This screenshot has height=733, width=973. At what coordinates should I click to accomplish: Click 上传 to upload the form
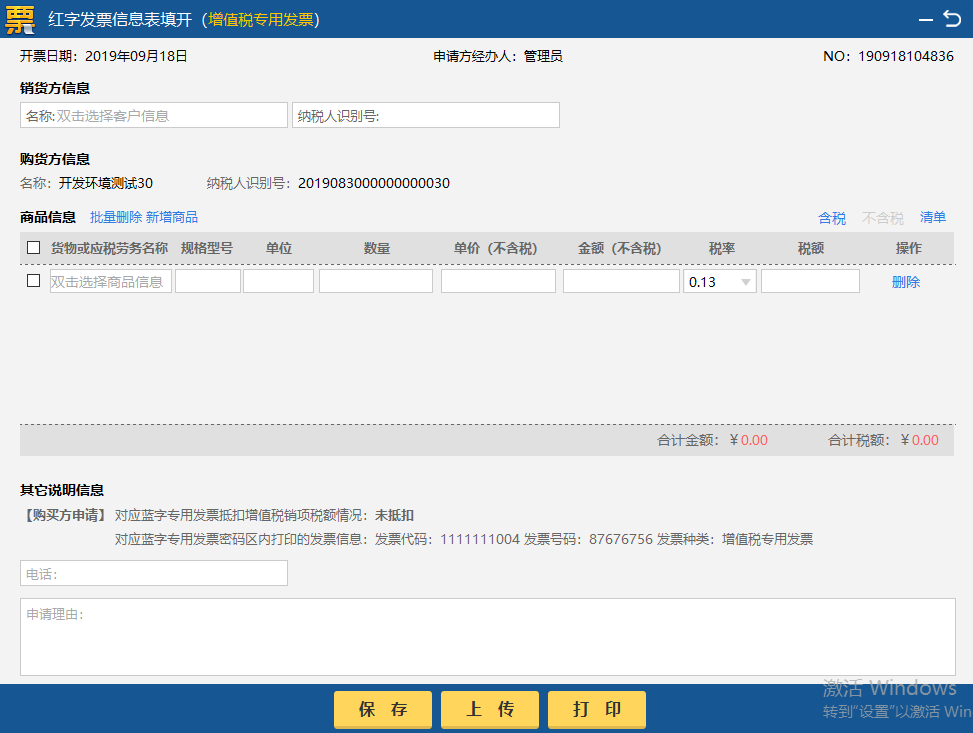pyautogui.click(x=489, y=709)
